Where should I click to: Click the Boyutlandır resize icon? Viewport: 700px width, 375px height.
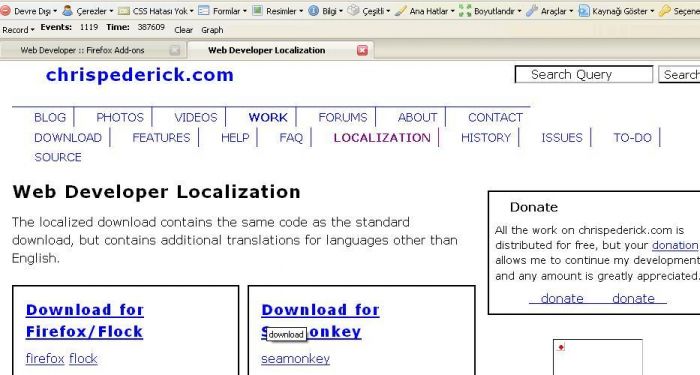pyautogui.click(x=465, y=11)
